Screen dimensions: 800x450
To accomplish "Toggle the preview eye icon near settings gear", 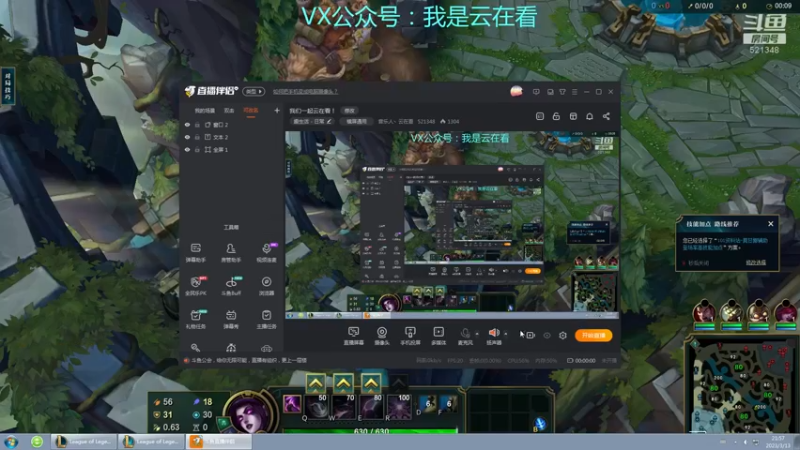I will 547,336.
